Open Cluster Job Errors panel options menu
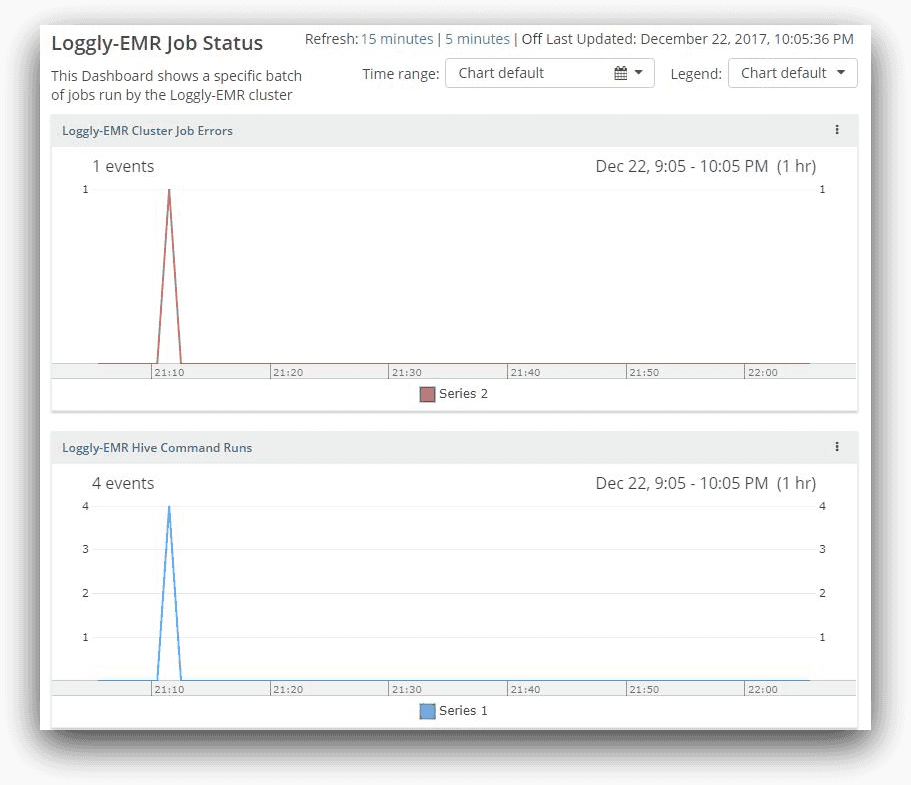Image resolution: width=911 pixels, height=785 pixels. pos(837,130)
